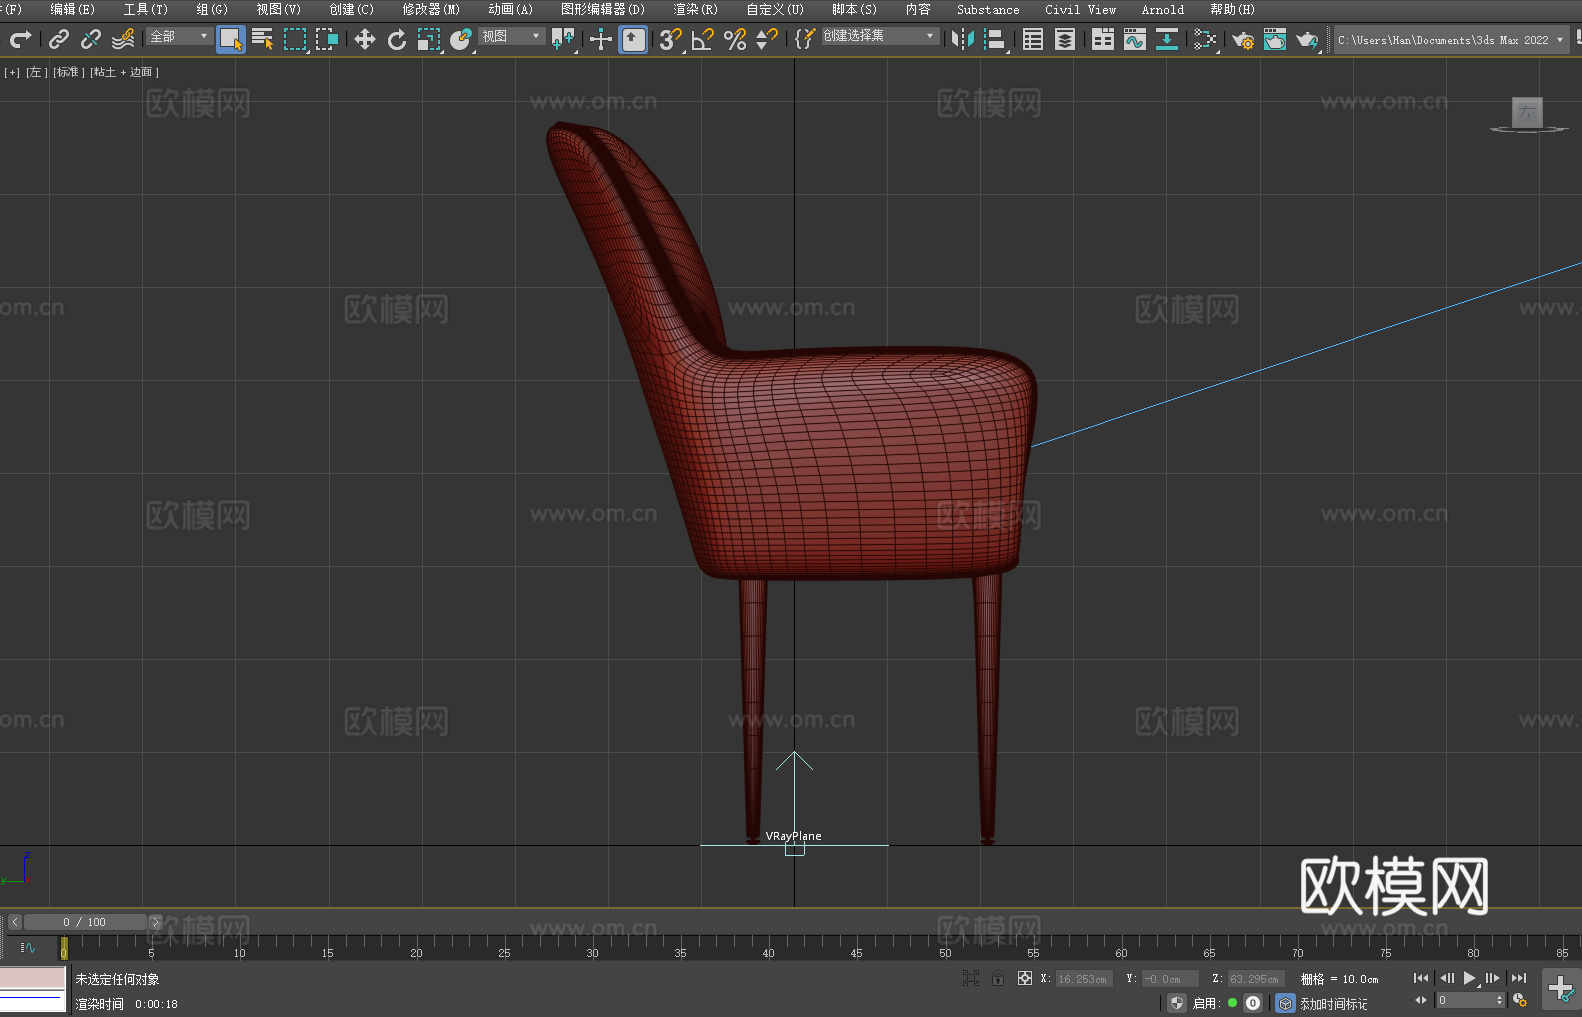Click the ViewCube left face

pyautogui.click(x=1527, y=112)
